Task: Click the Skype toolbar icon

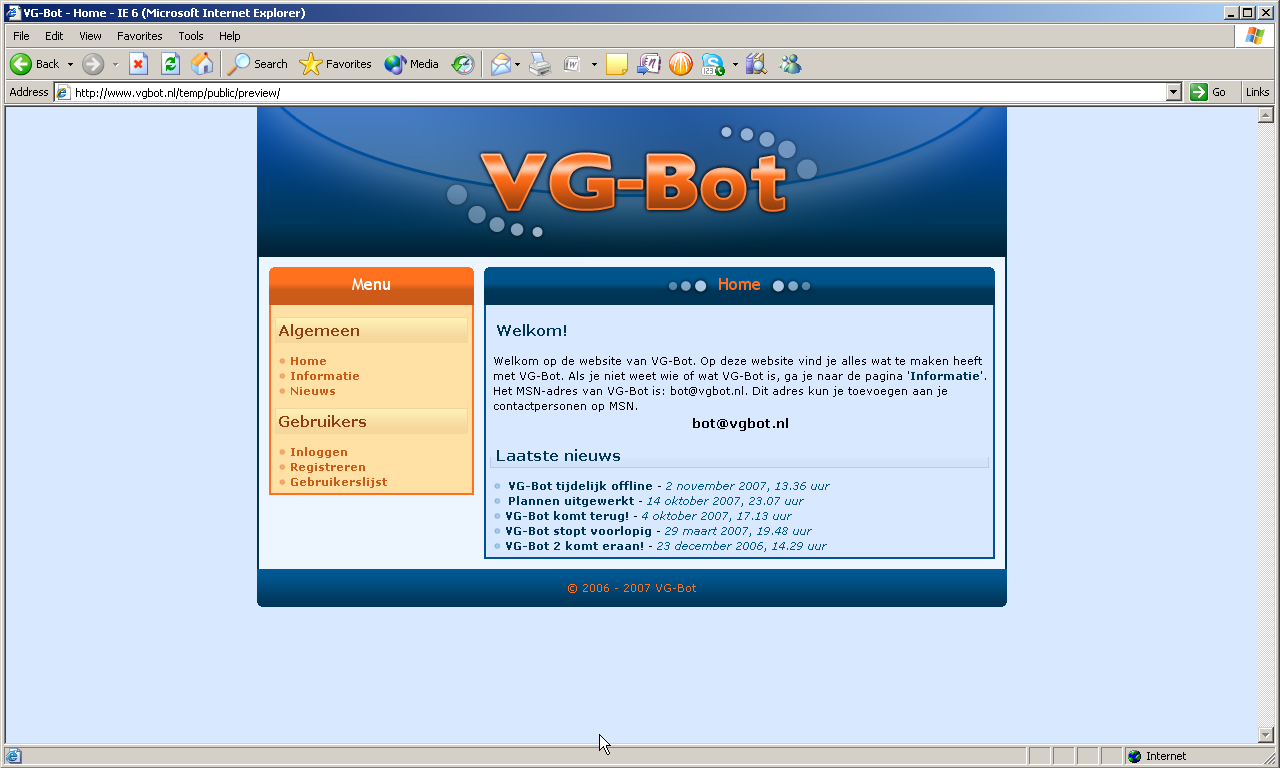Action: click(712, 64)
